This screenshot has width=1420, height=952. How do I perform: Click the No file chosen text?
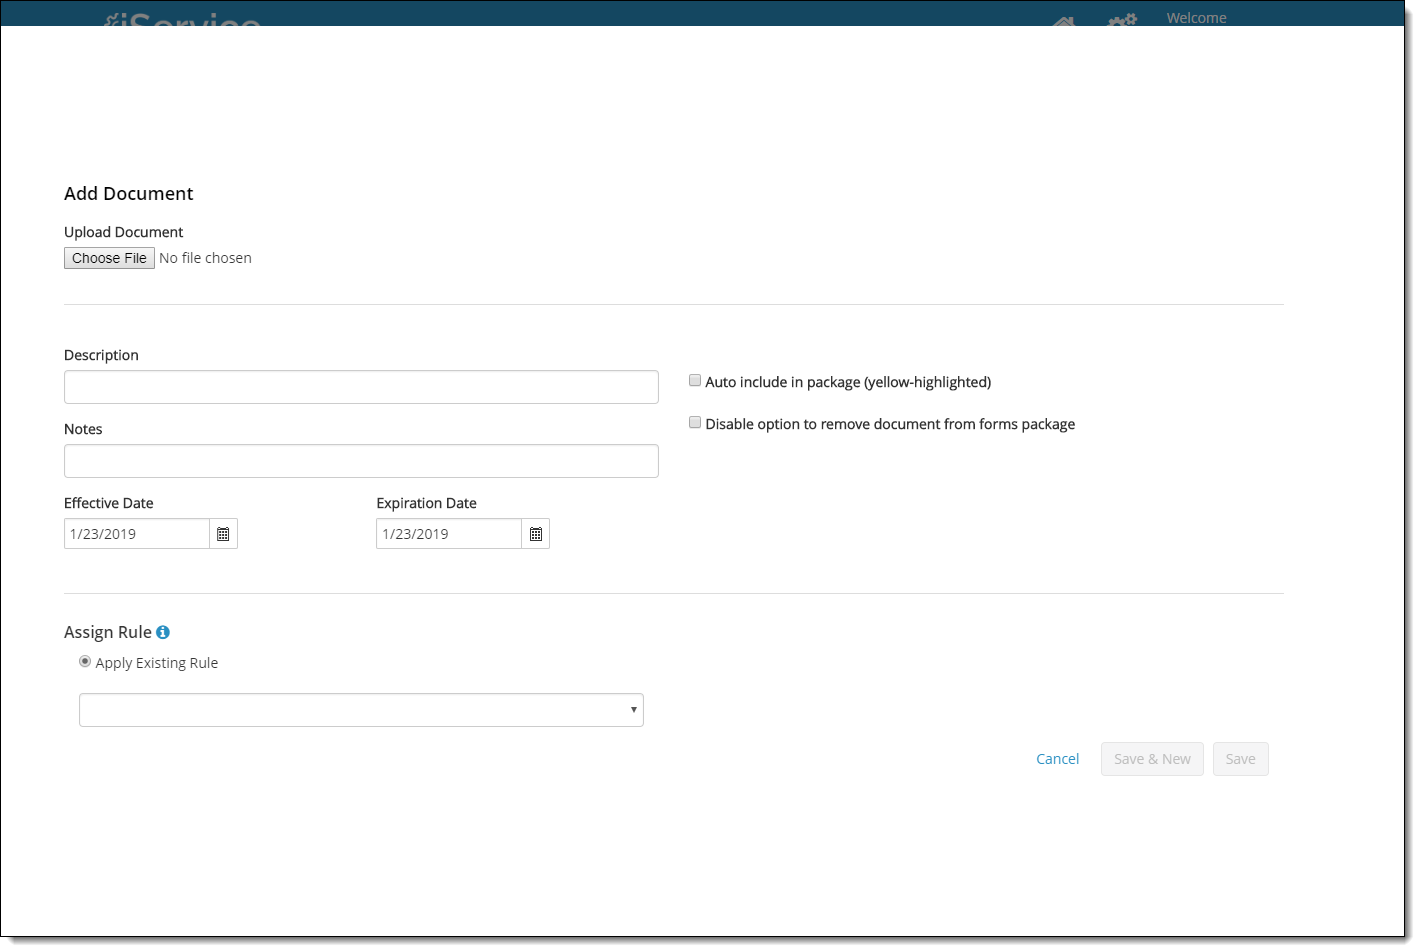point(206,258)
